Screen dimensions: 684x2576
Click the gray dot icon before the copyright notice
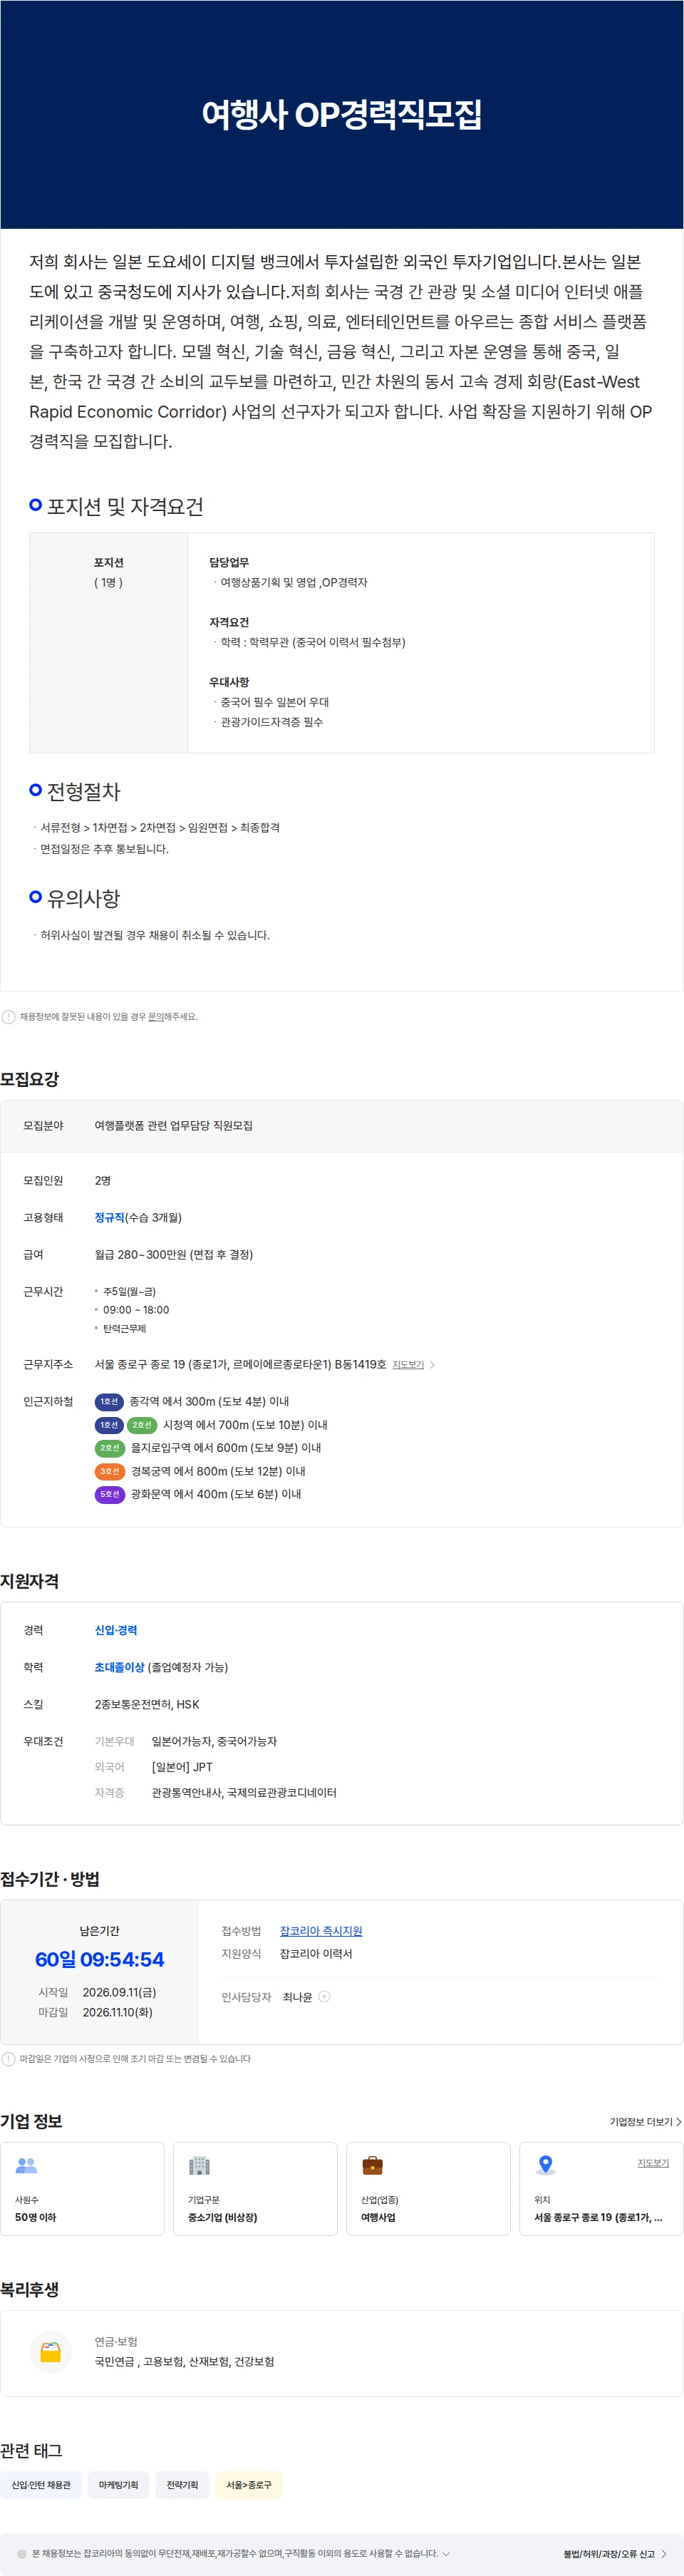22,2554
